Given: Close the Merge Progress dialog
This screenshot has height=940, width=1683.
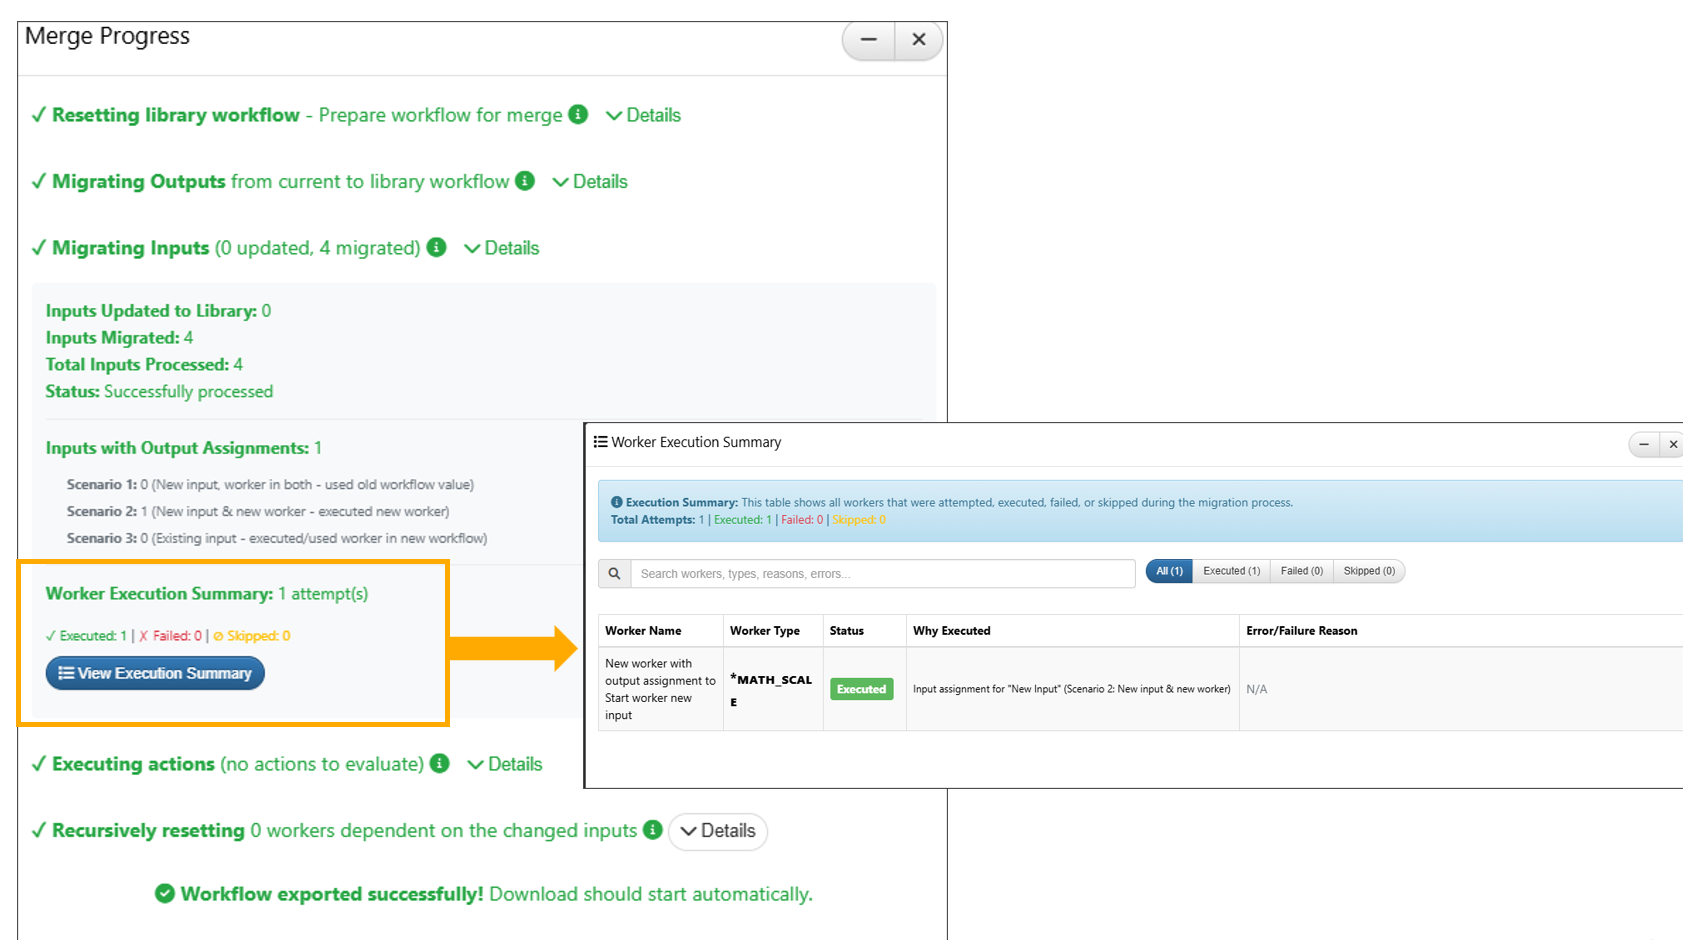Looking at the screenshot, I should click(919, 40).
